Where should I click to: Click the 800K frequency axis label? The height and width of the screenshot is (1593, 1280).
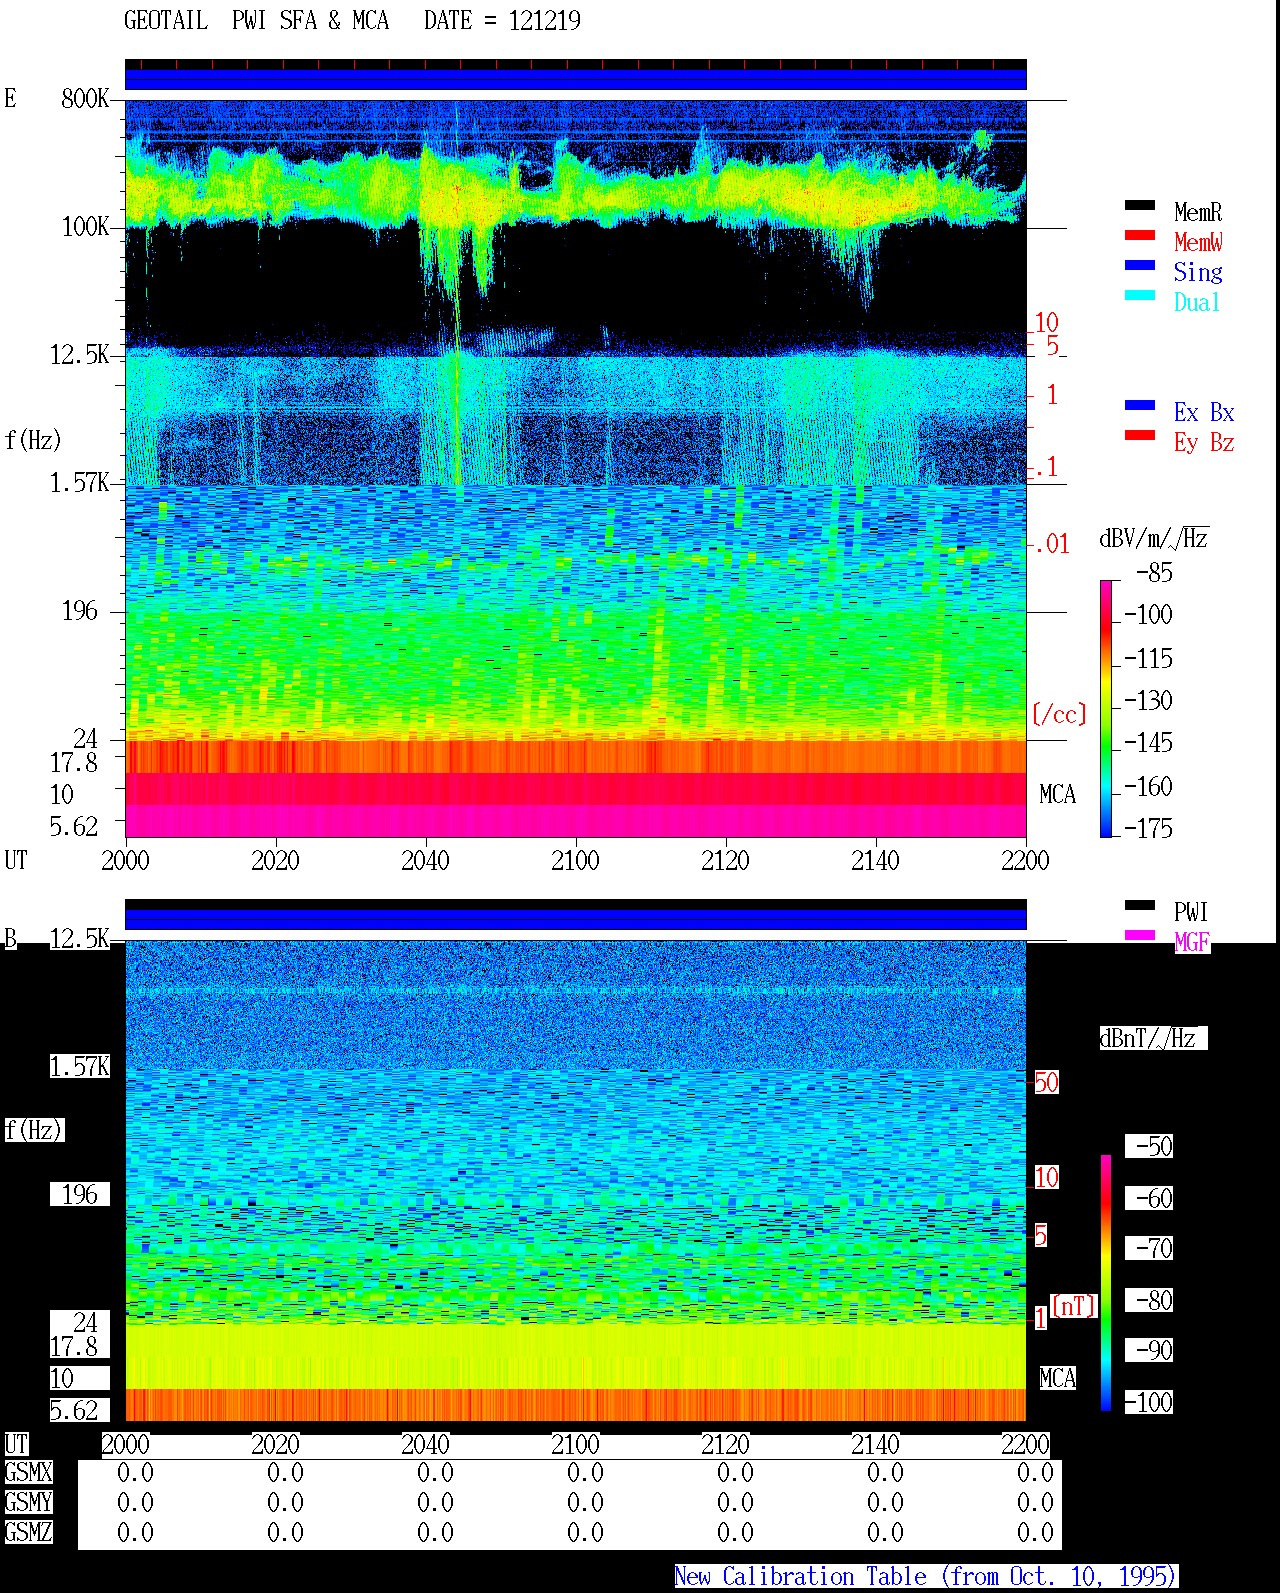[x=85, y=99]
